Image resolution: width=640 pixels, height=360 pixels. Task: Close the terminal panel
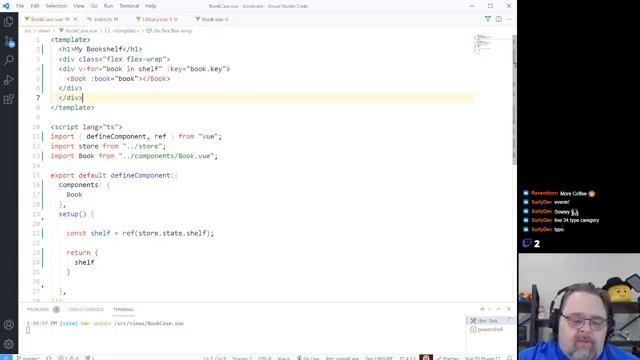click(509, 309)
